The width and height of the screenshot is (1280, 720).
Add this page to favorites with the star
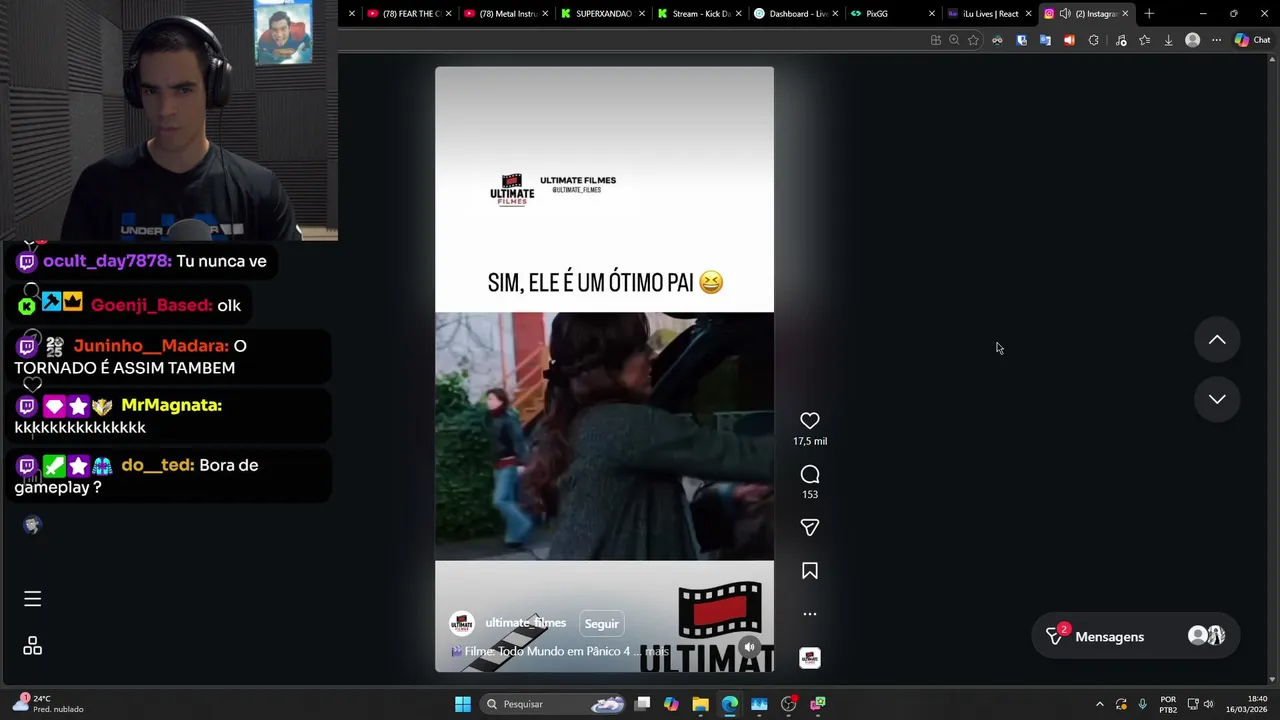(973, 40)
